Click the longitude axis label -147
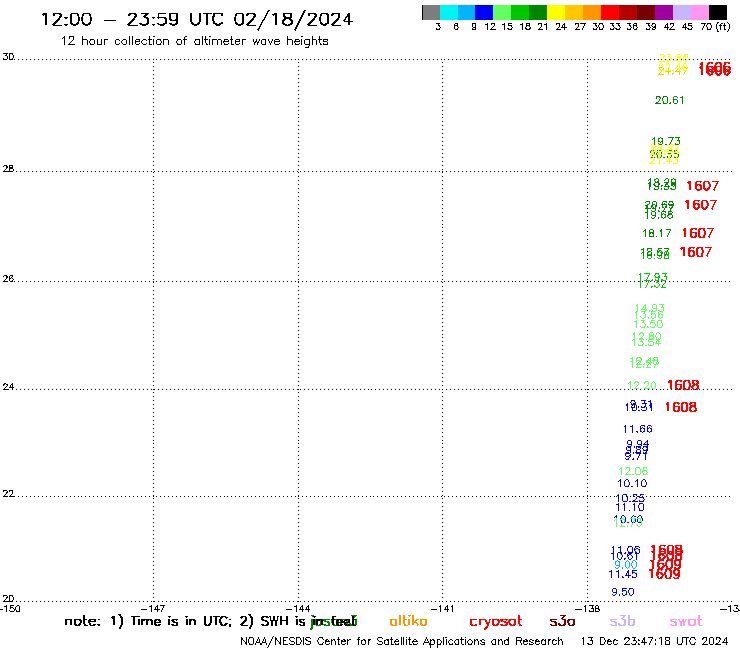The height and width of the screenshot is (650, 740). 153,609
